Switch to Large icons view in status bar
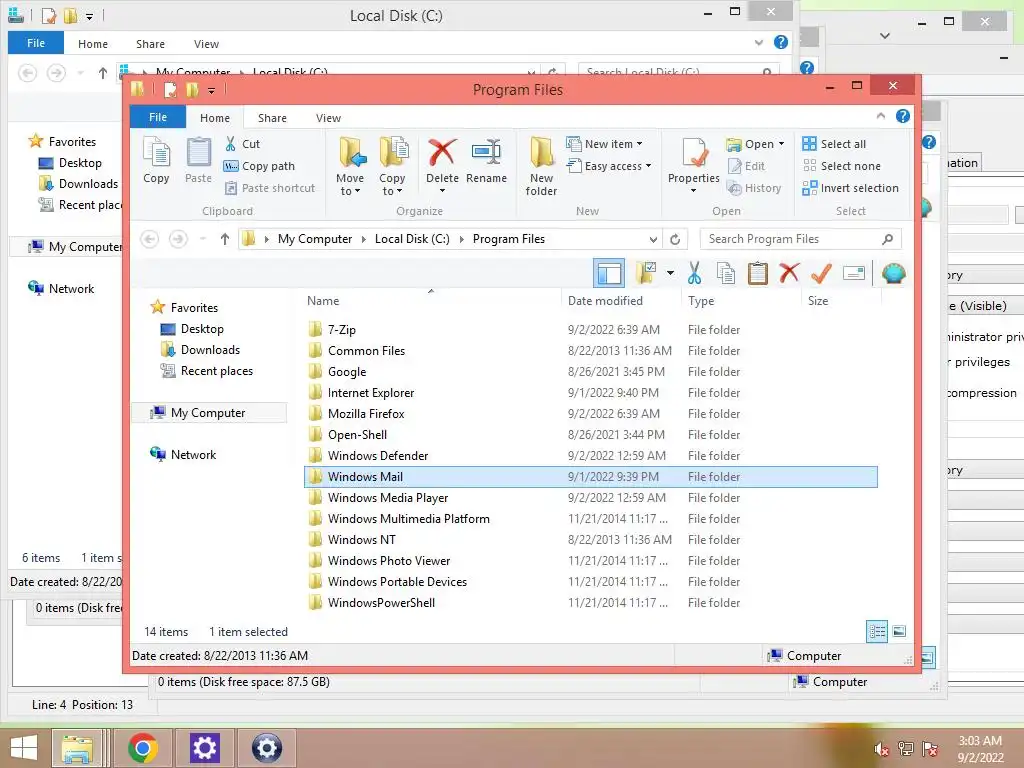The width and height of the screenshot is (1024, 768). click(x=899, y=631)
